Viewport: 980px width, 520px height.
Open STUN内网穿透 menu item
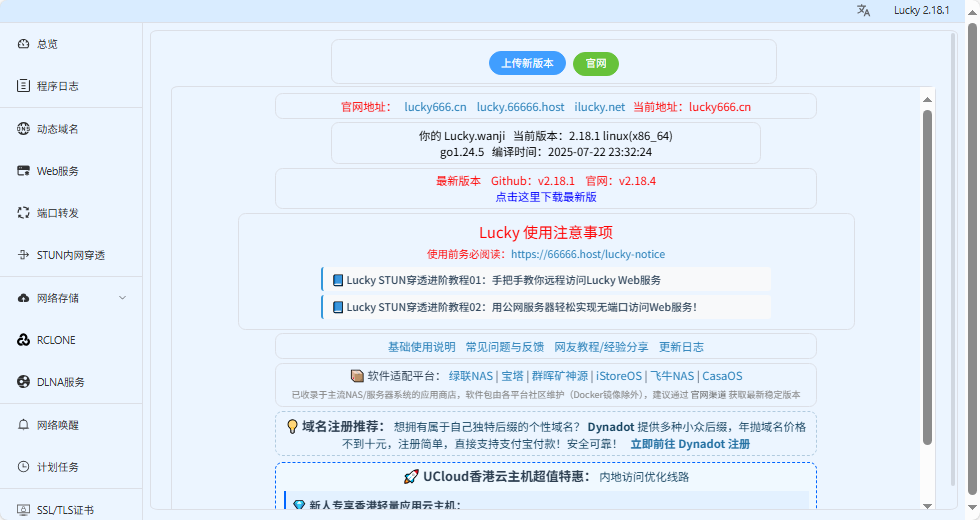click(x=71, y=255)
